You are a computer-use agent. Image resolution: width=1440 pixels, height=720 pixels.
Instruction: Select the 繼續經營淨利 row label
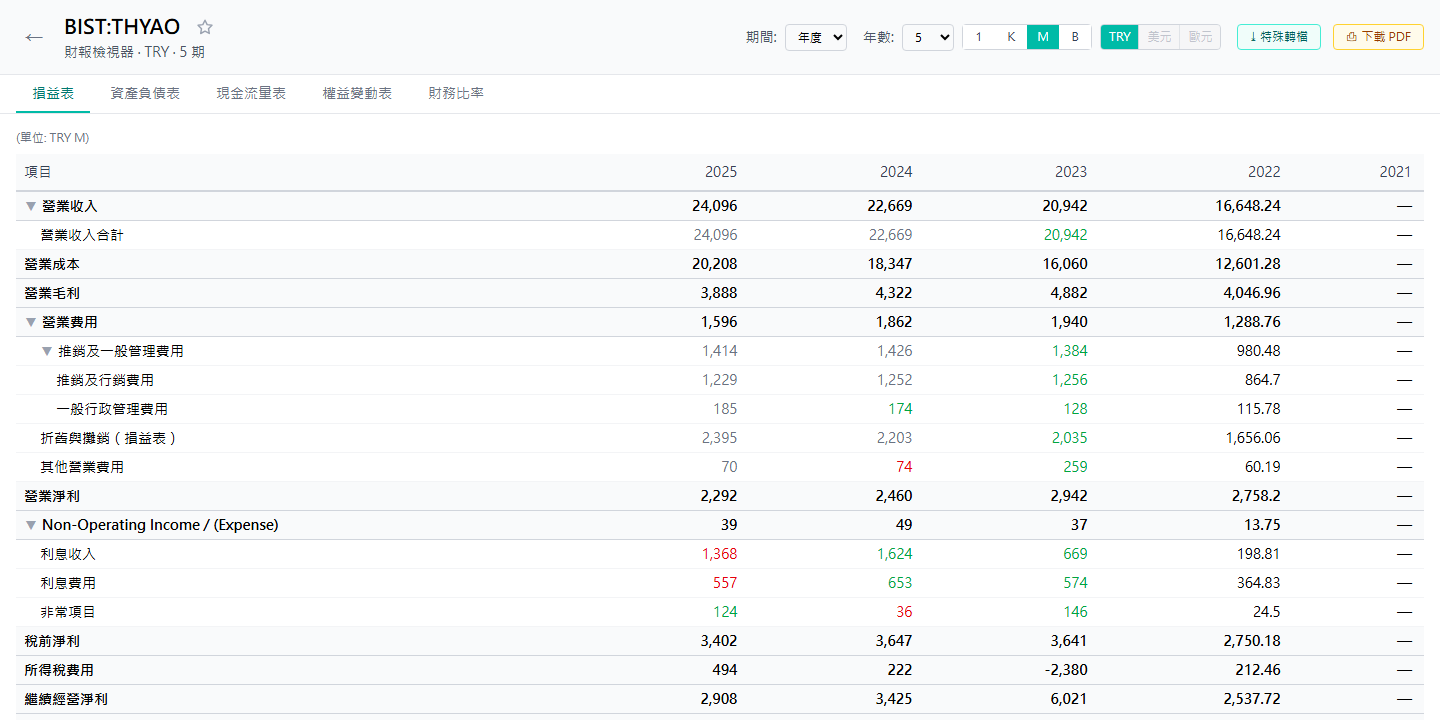click(x=66, y=699)
